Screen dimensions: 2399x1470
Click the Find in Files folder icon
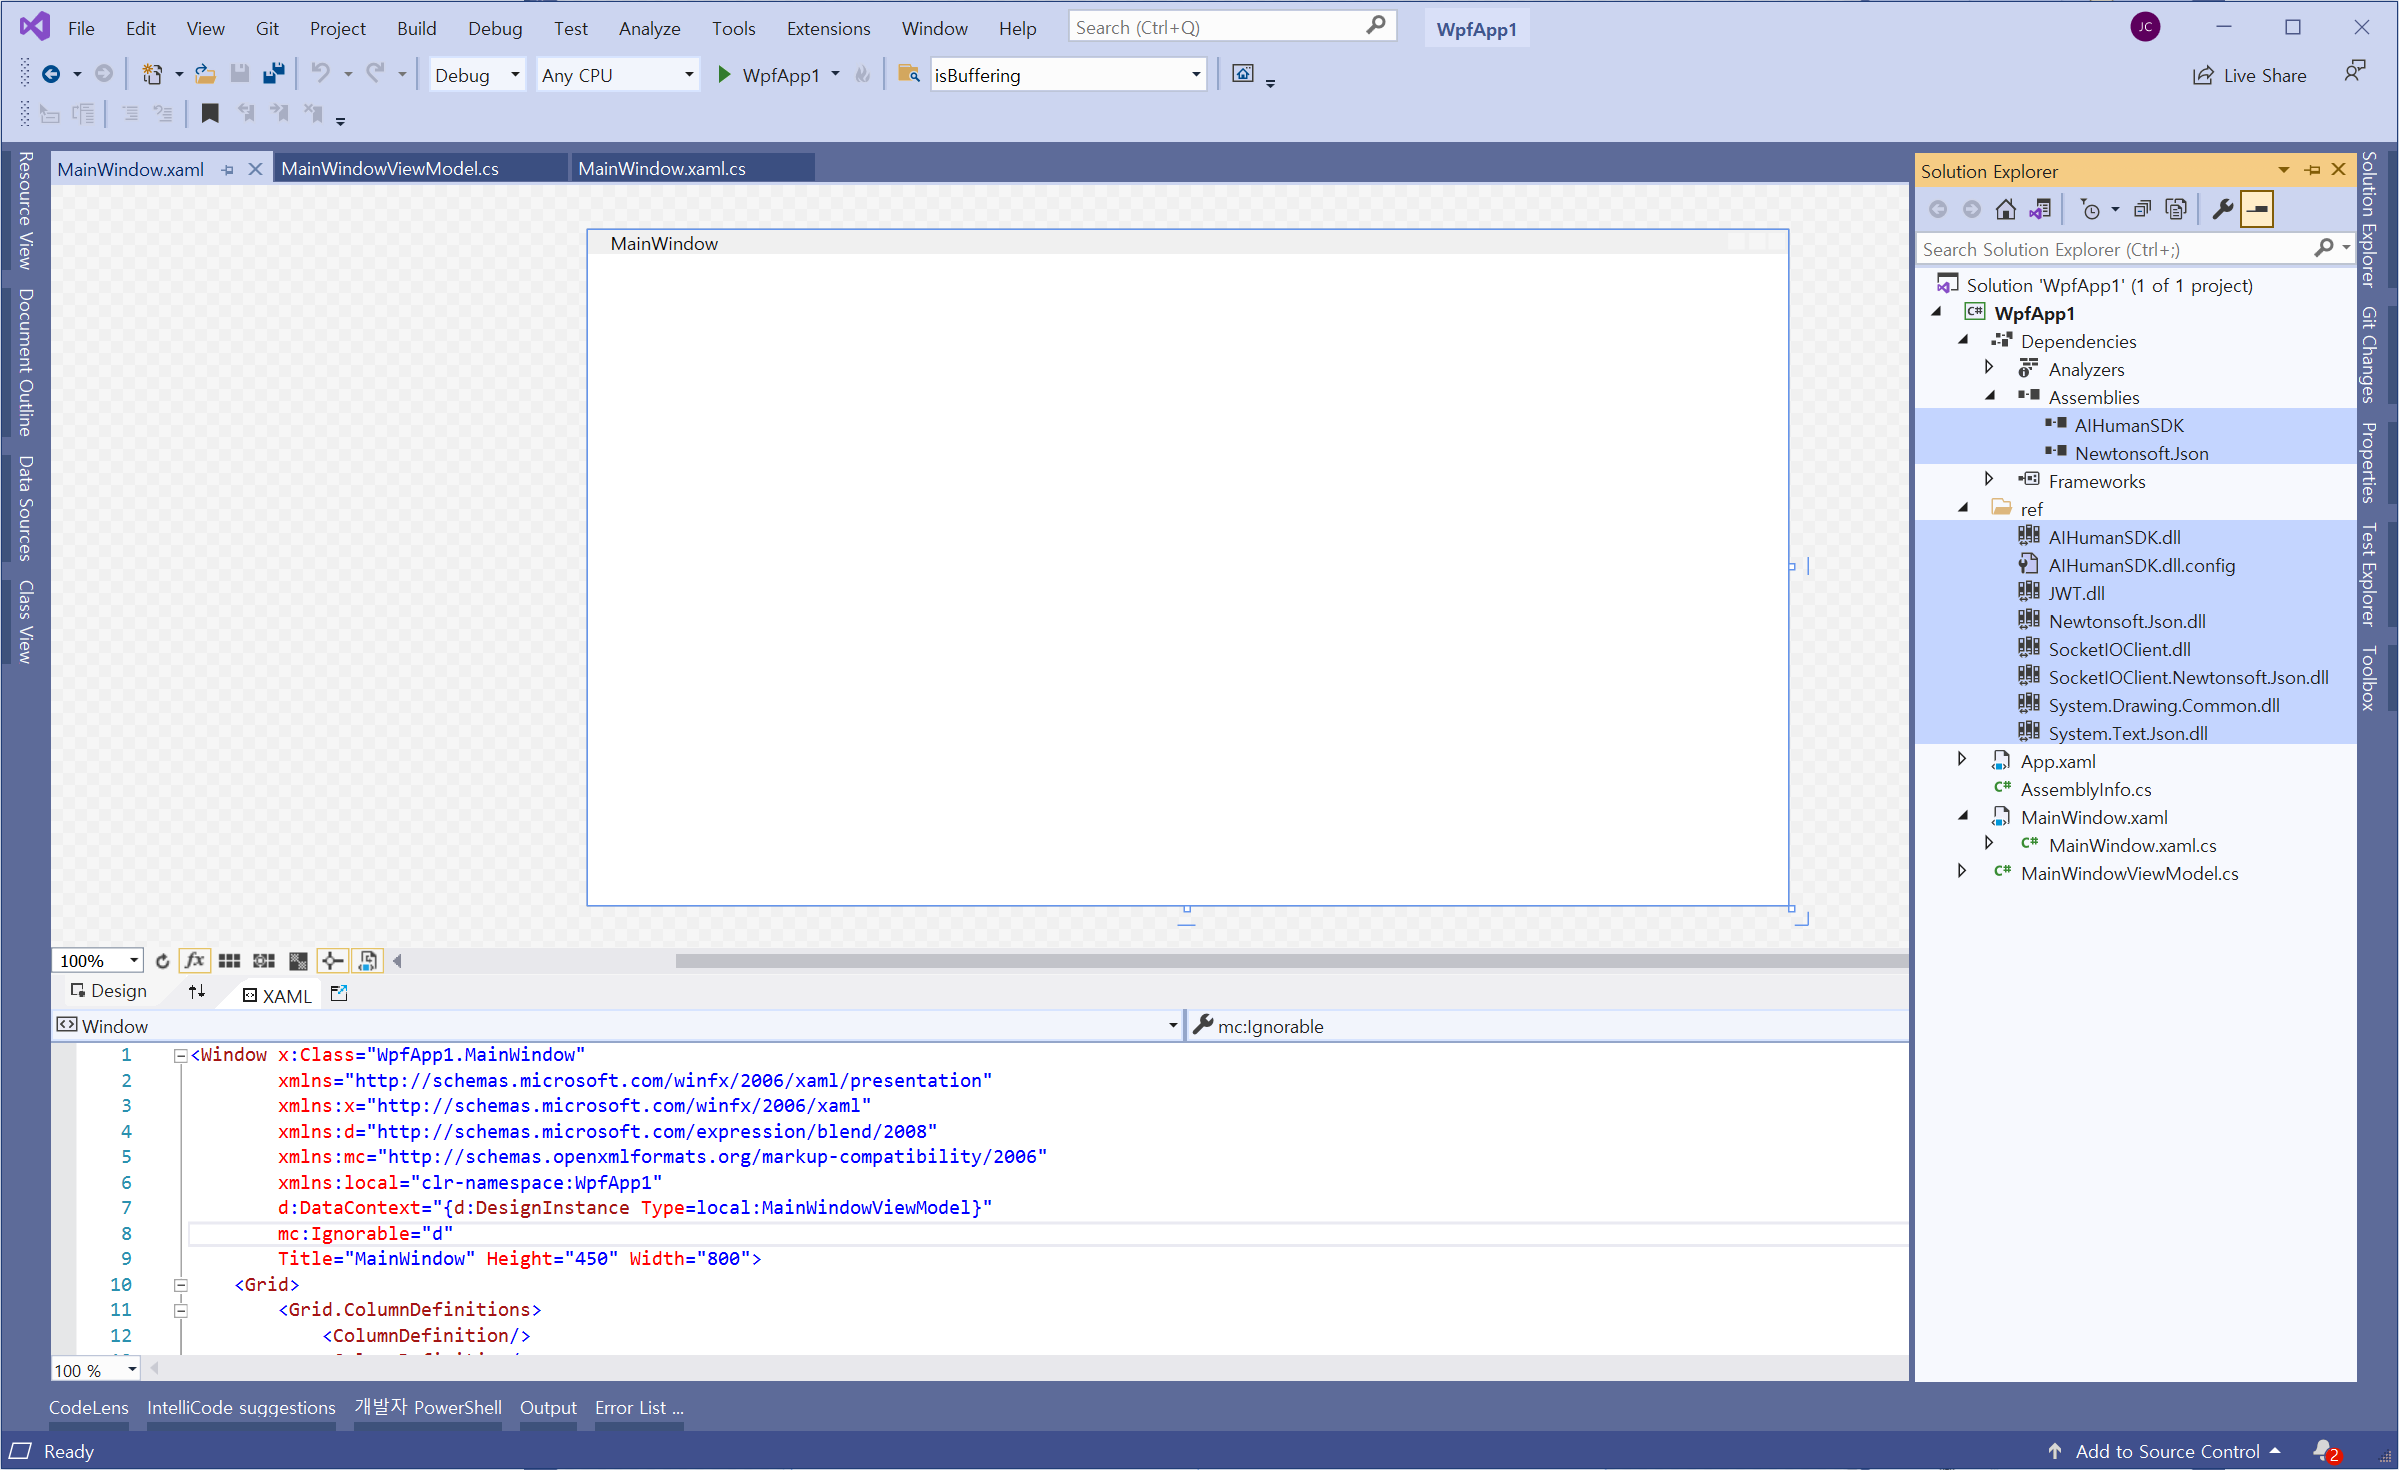point(909,74)
